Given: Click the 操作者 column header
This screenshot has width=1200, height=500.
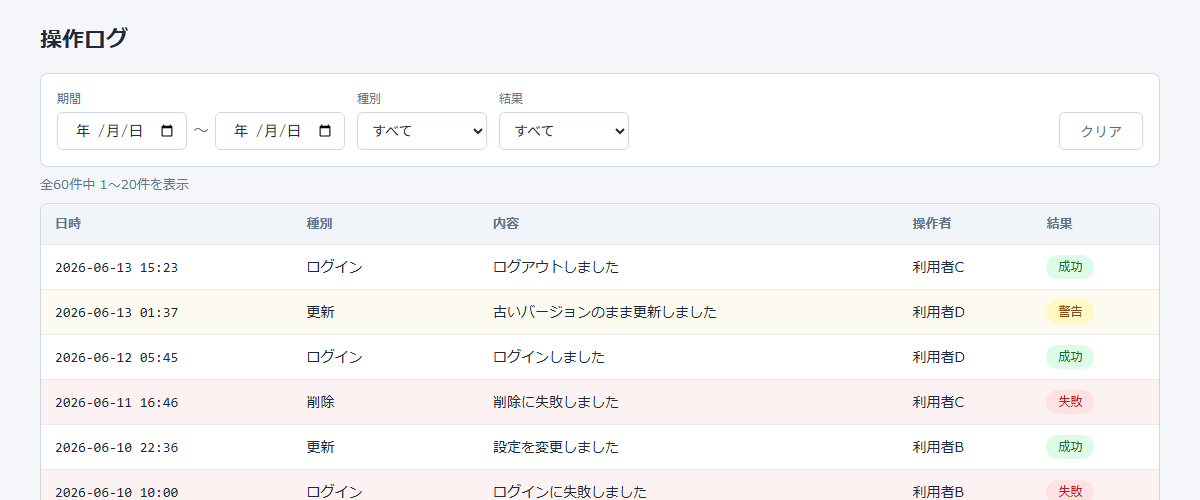Looking at the screenshot, I should [x=932, y=224].
